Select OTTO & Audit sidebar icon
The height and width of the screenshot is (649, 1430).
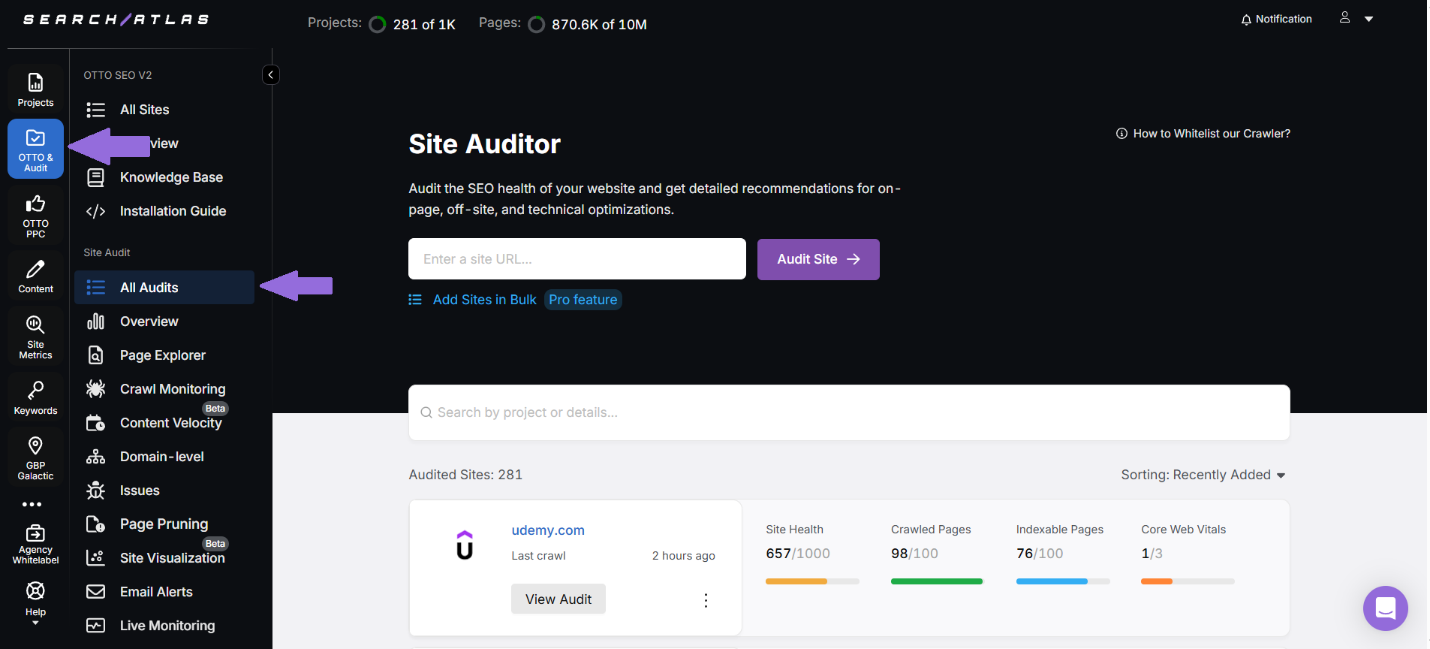pyautogui.click(x=35, y=149)
